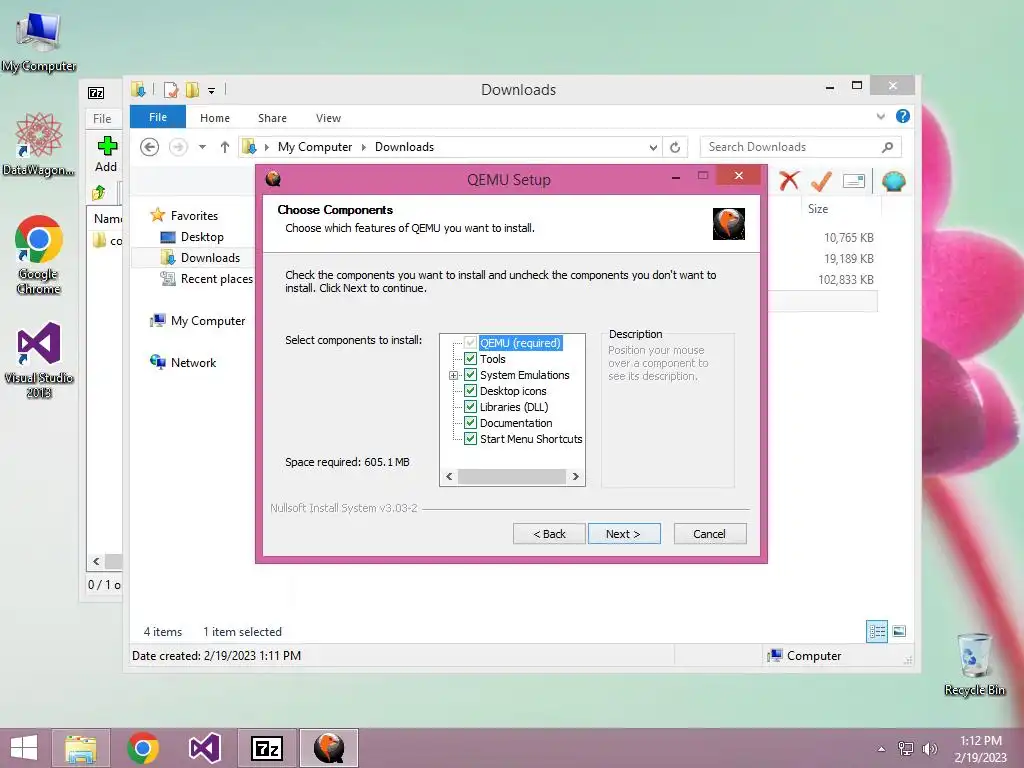Viewport: 1024px width, 768px height.
Task: Open volume control in system tray
Action: 929,749
